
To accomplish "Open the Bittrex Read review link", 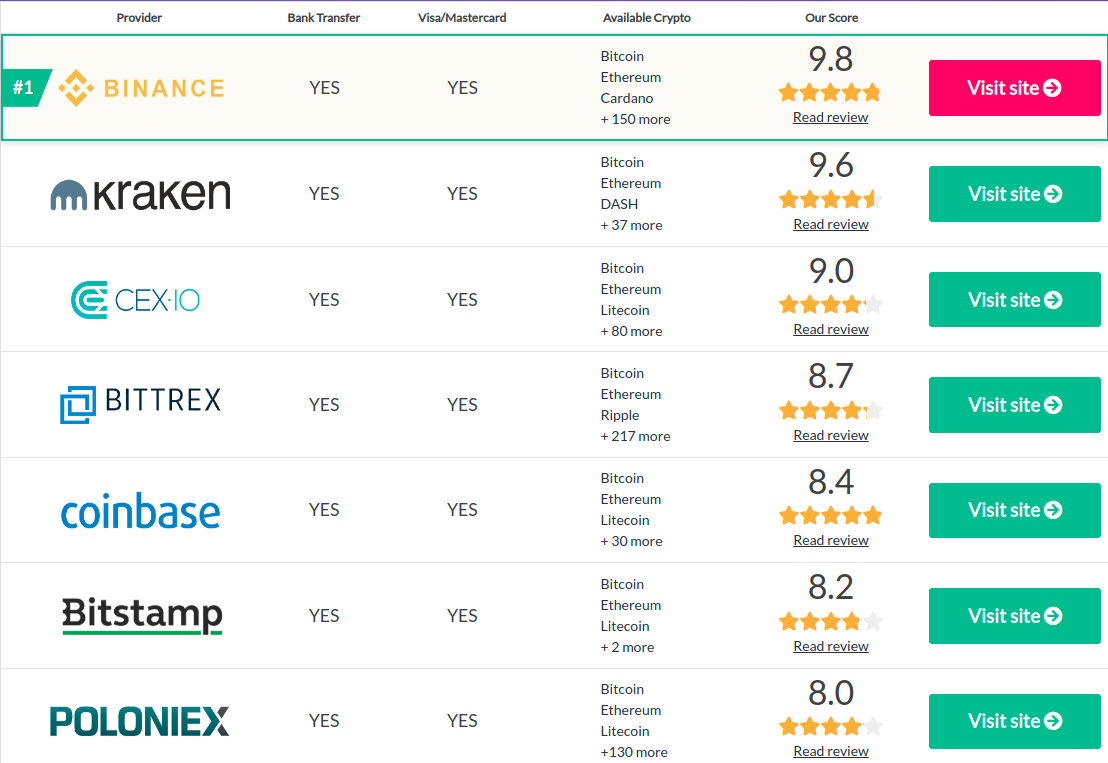I will pos(830,436).
